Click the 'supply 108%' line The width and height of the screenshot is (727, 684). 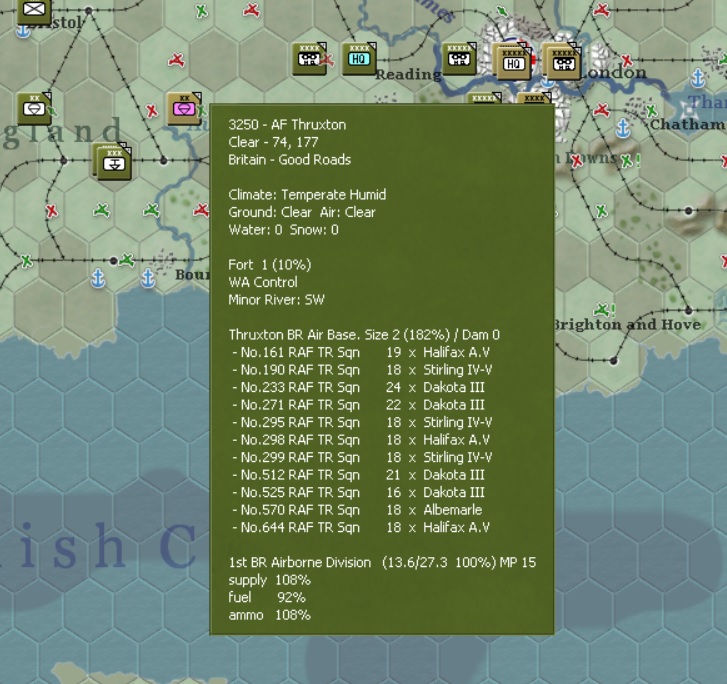click(269, 580)
